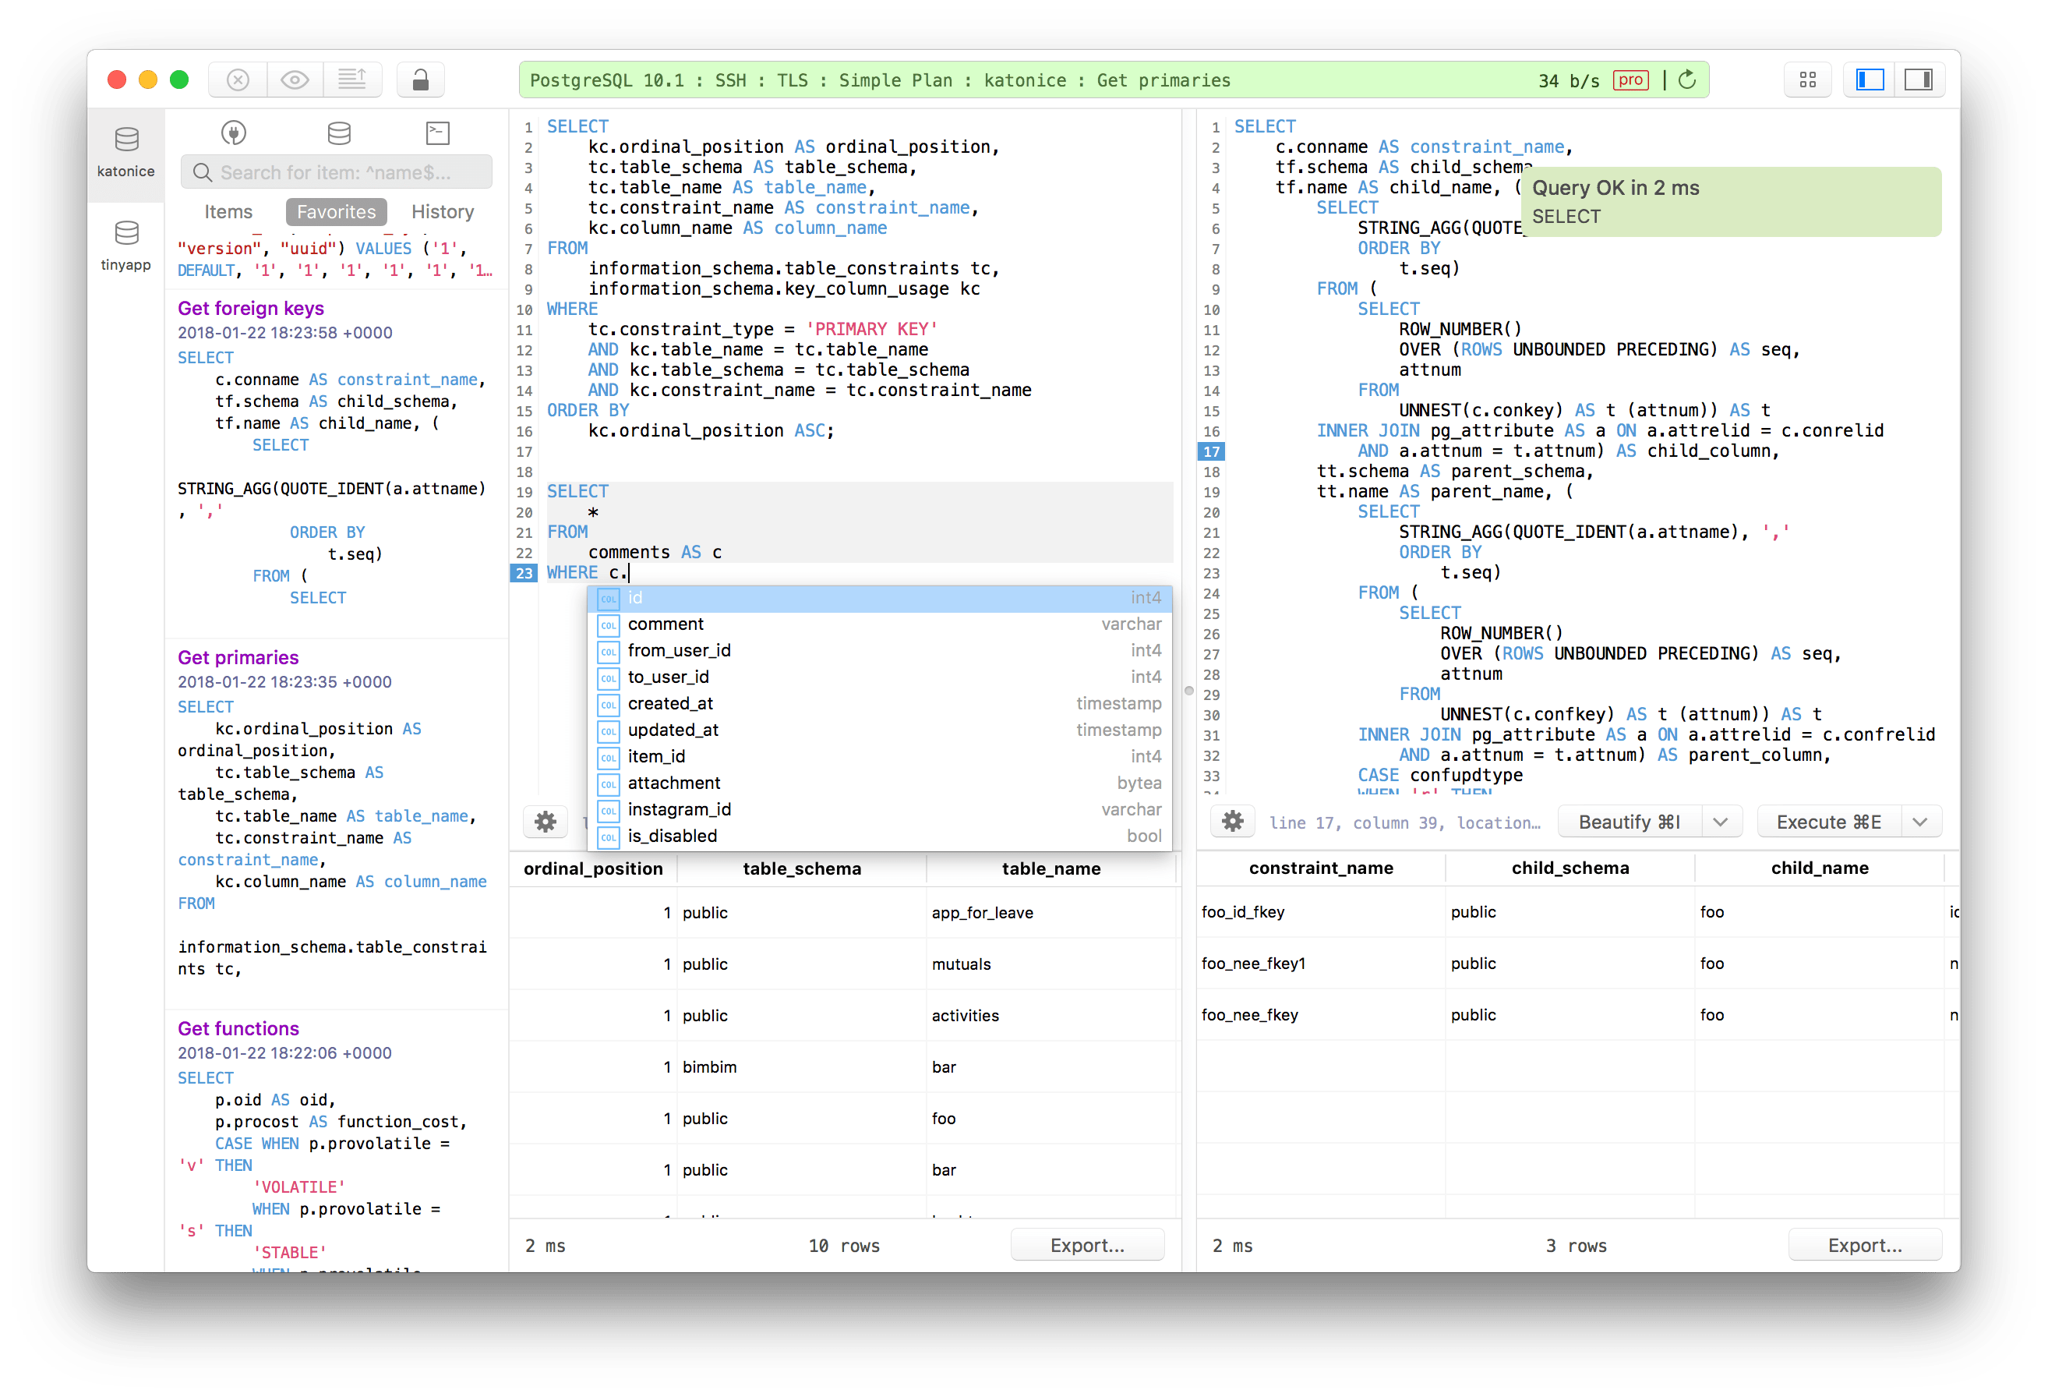This screenshot has height=1397, width=2048.
Task: Open the grid layout icon top right
Action: [x=1807, y=79]
